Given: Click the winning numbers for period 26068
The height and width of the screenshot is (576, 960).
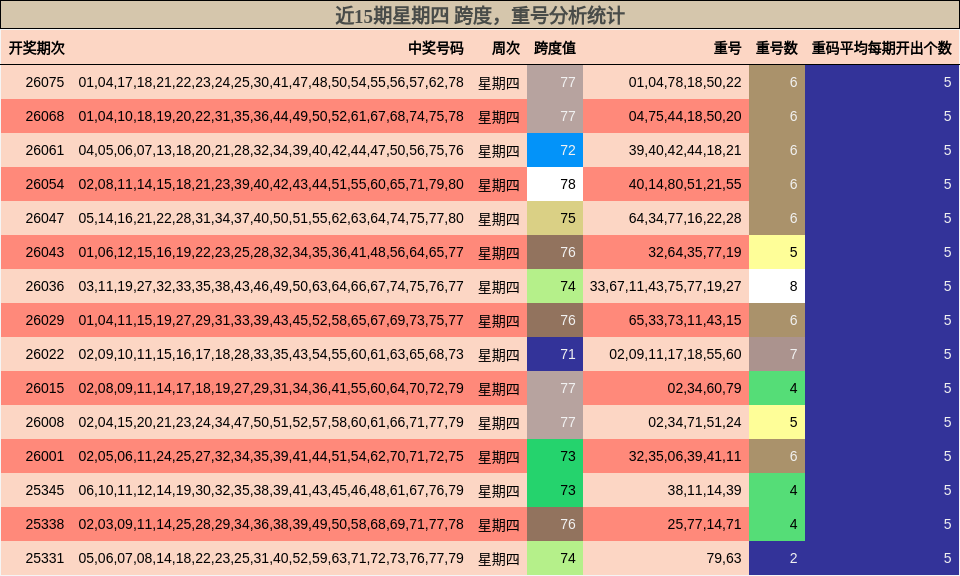Looking at the screenshot, I should (x=273, y=116).
